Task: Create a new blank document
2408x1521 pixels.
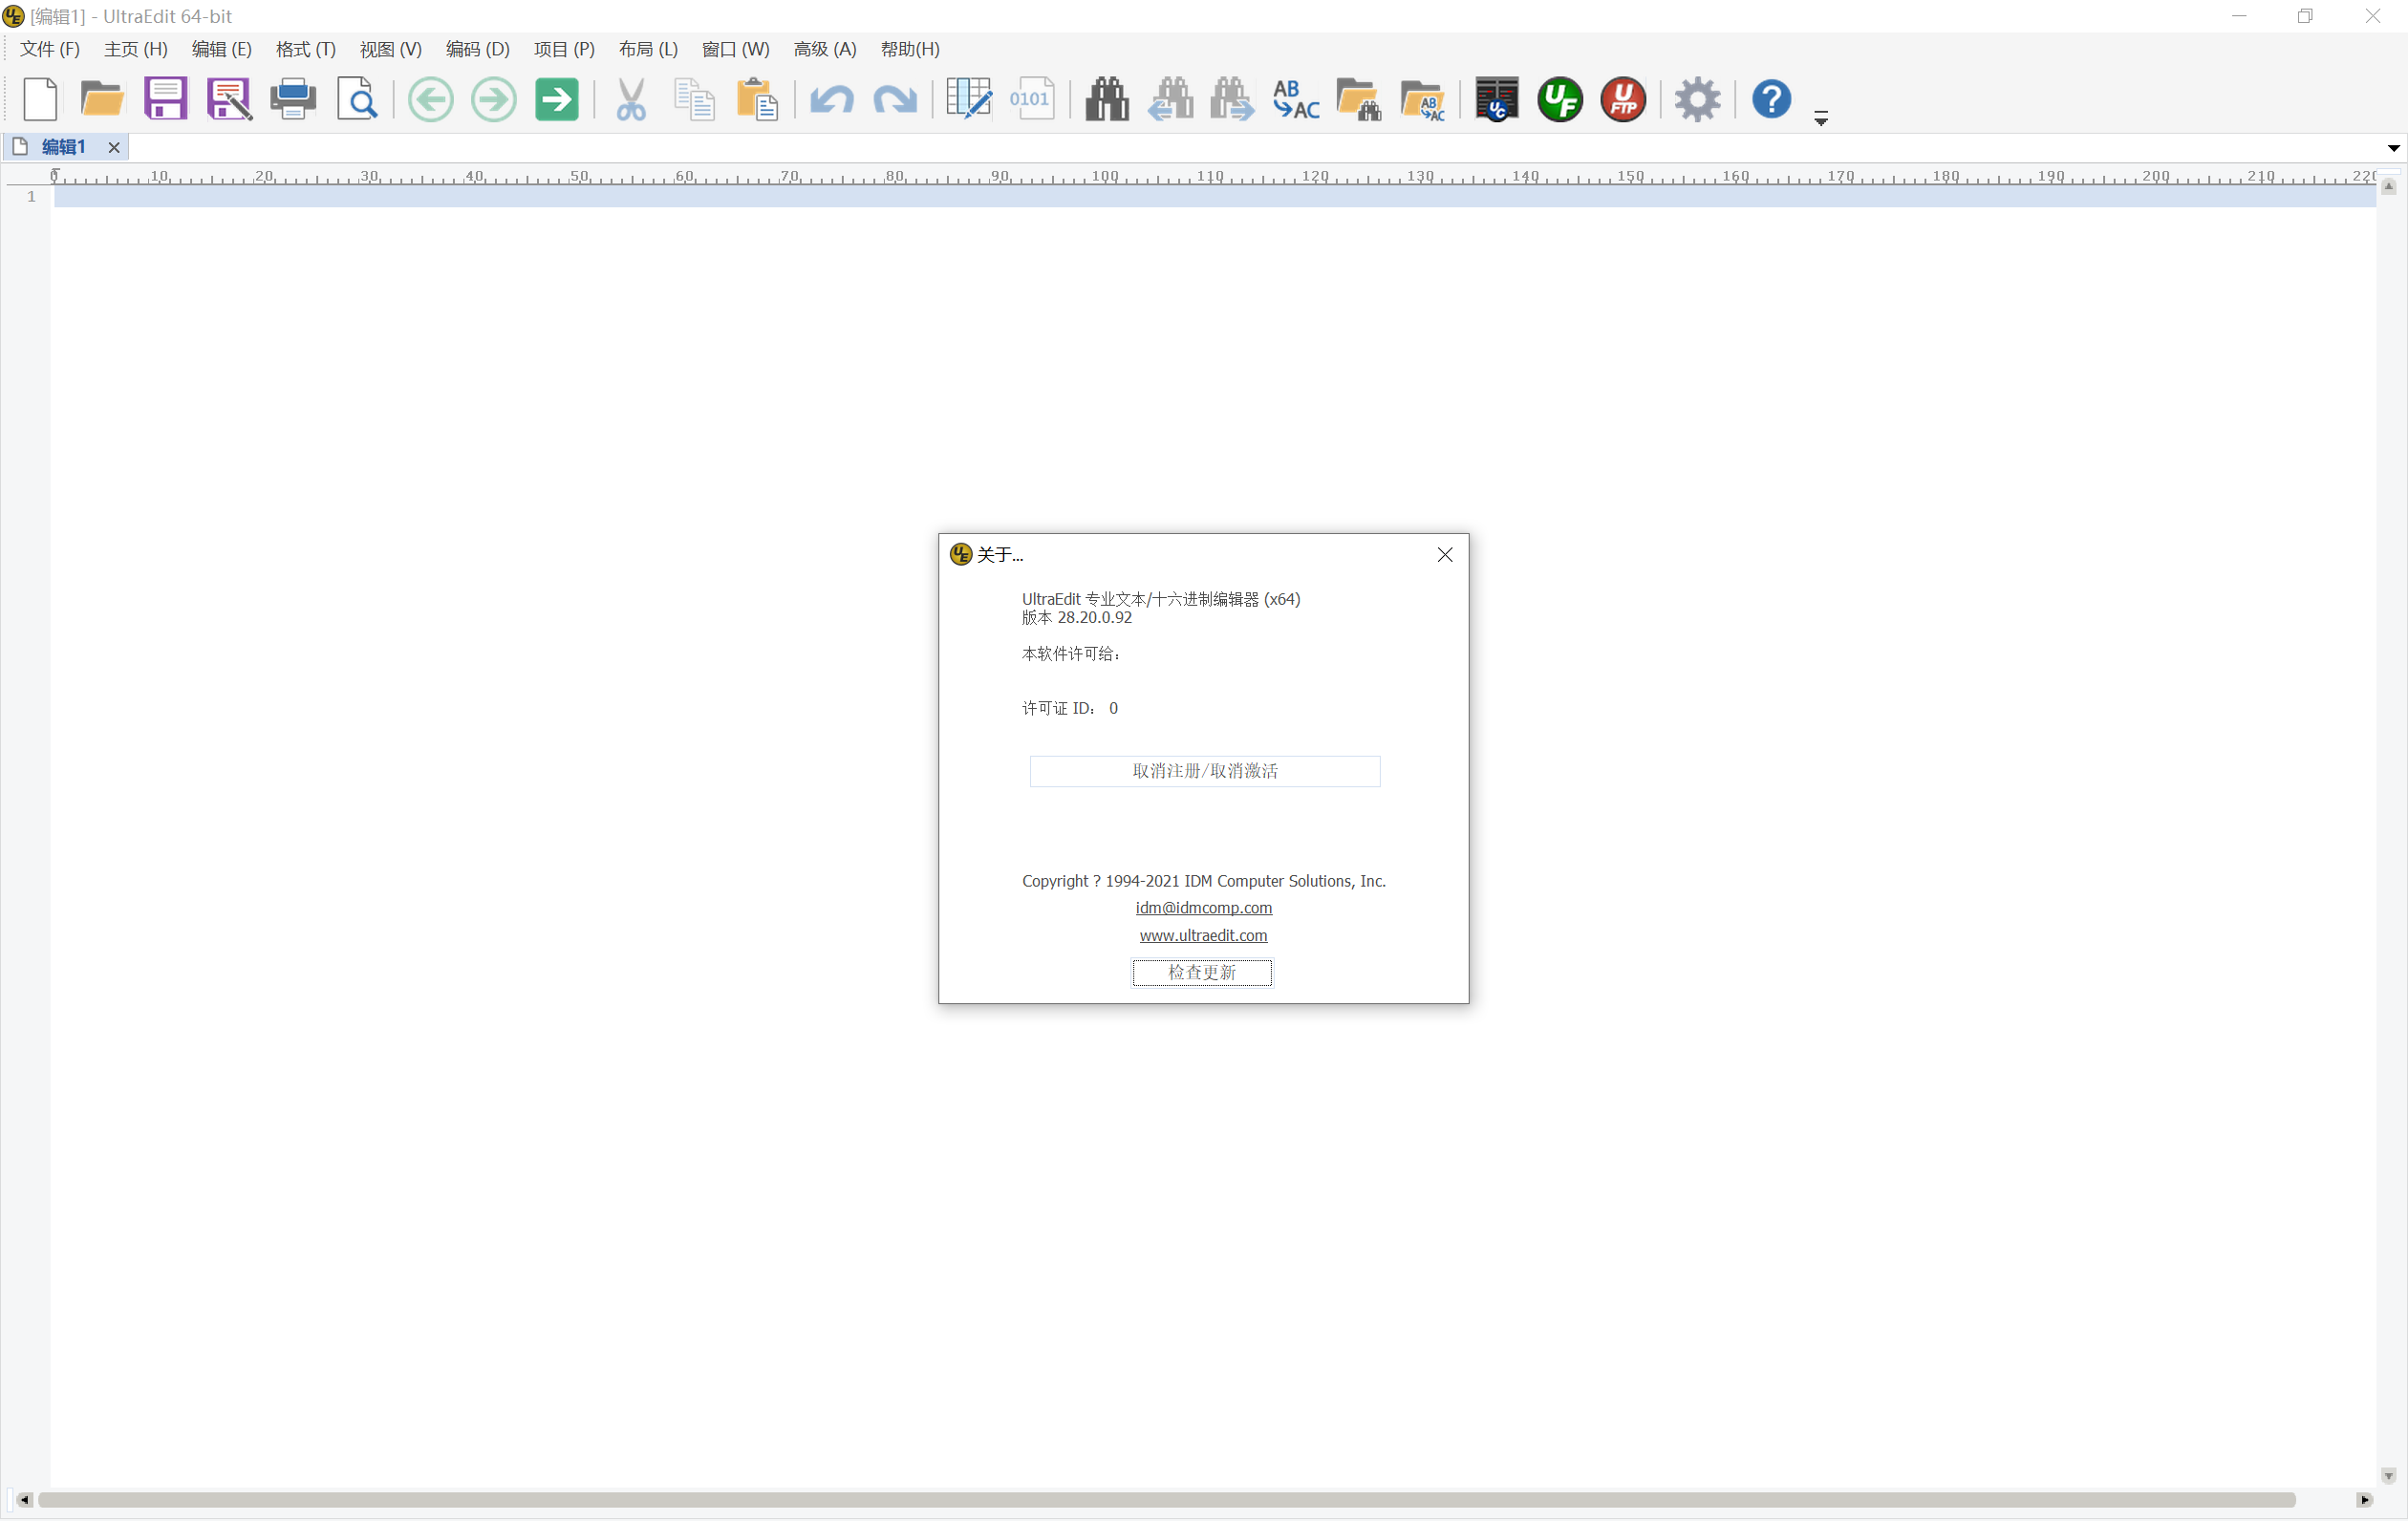Action: click(x=39, y=99)
